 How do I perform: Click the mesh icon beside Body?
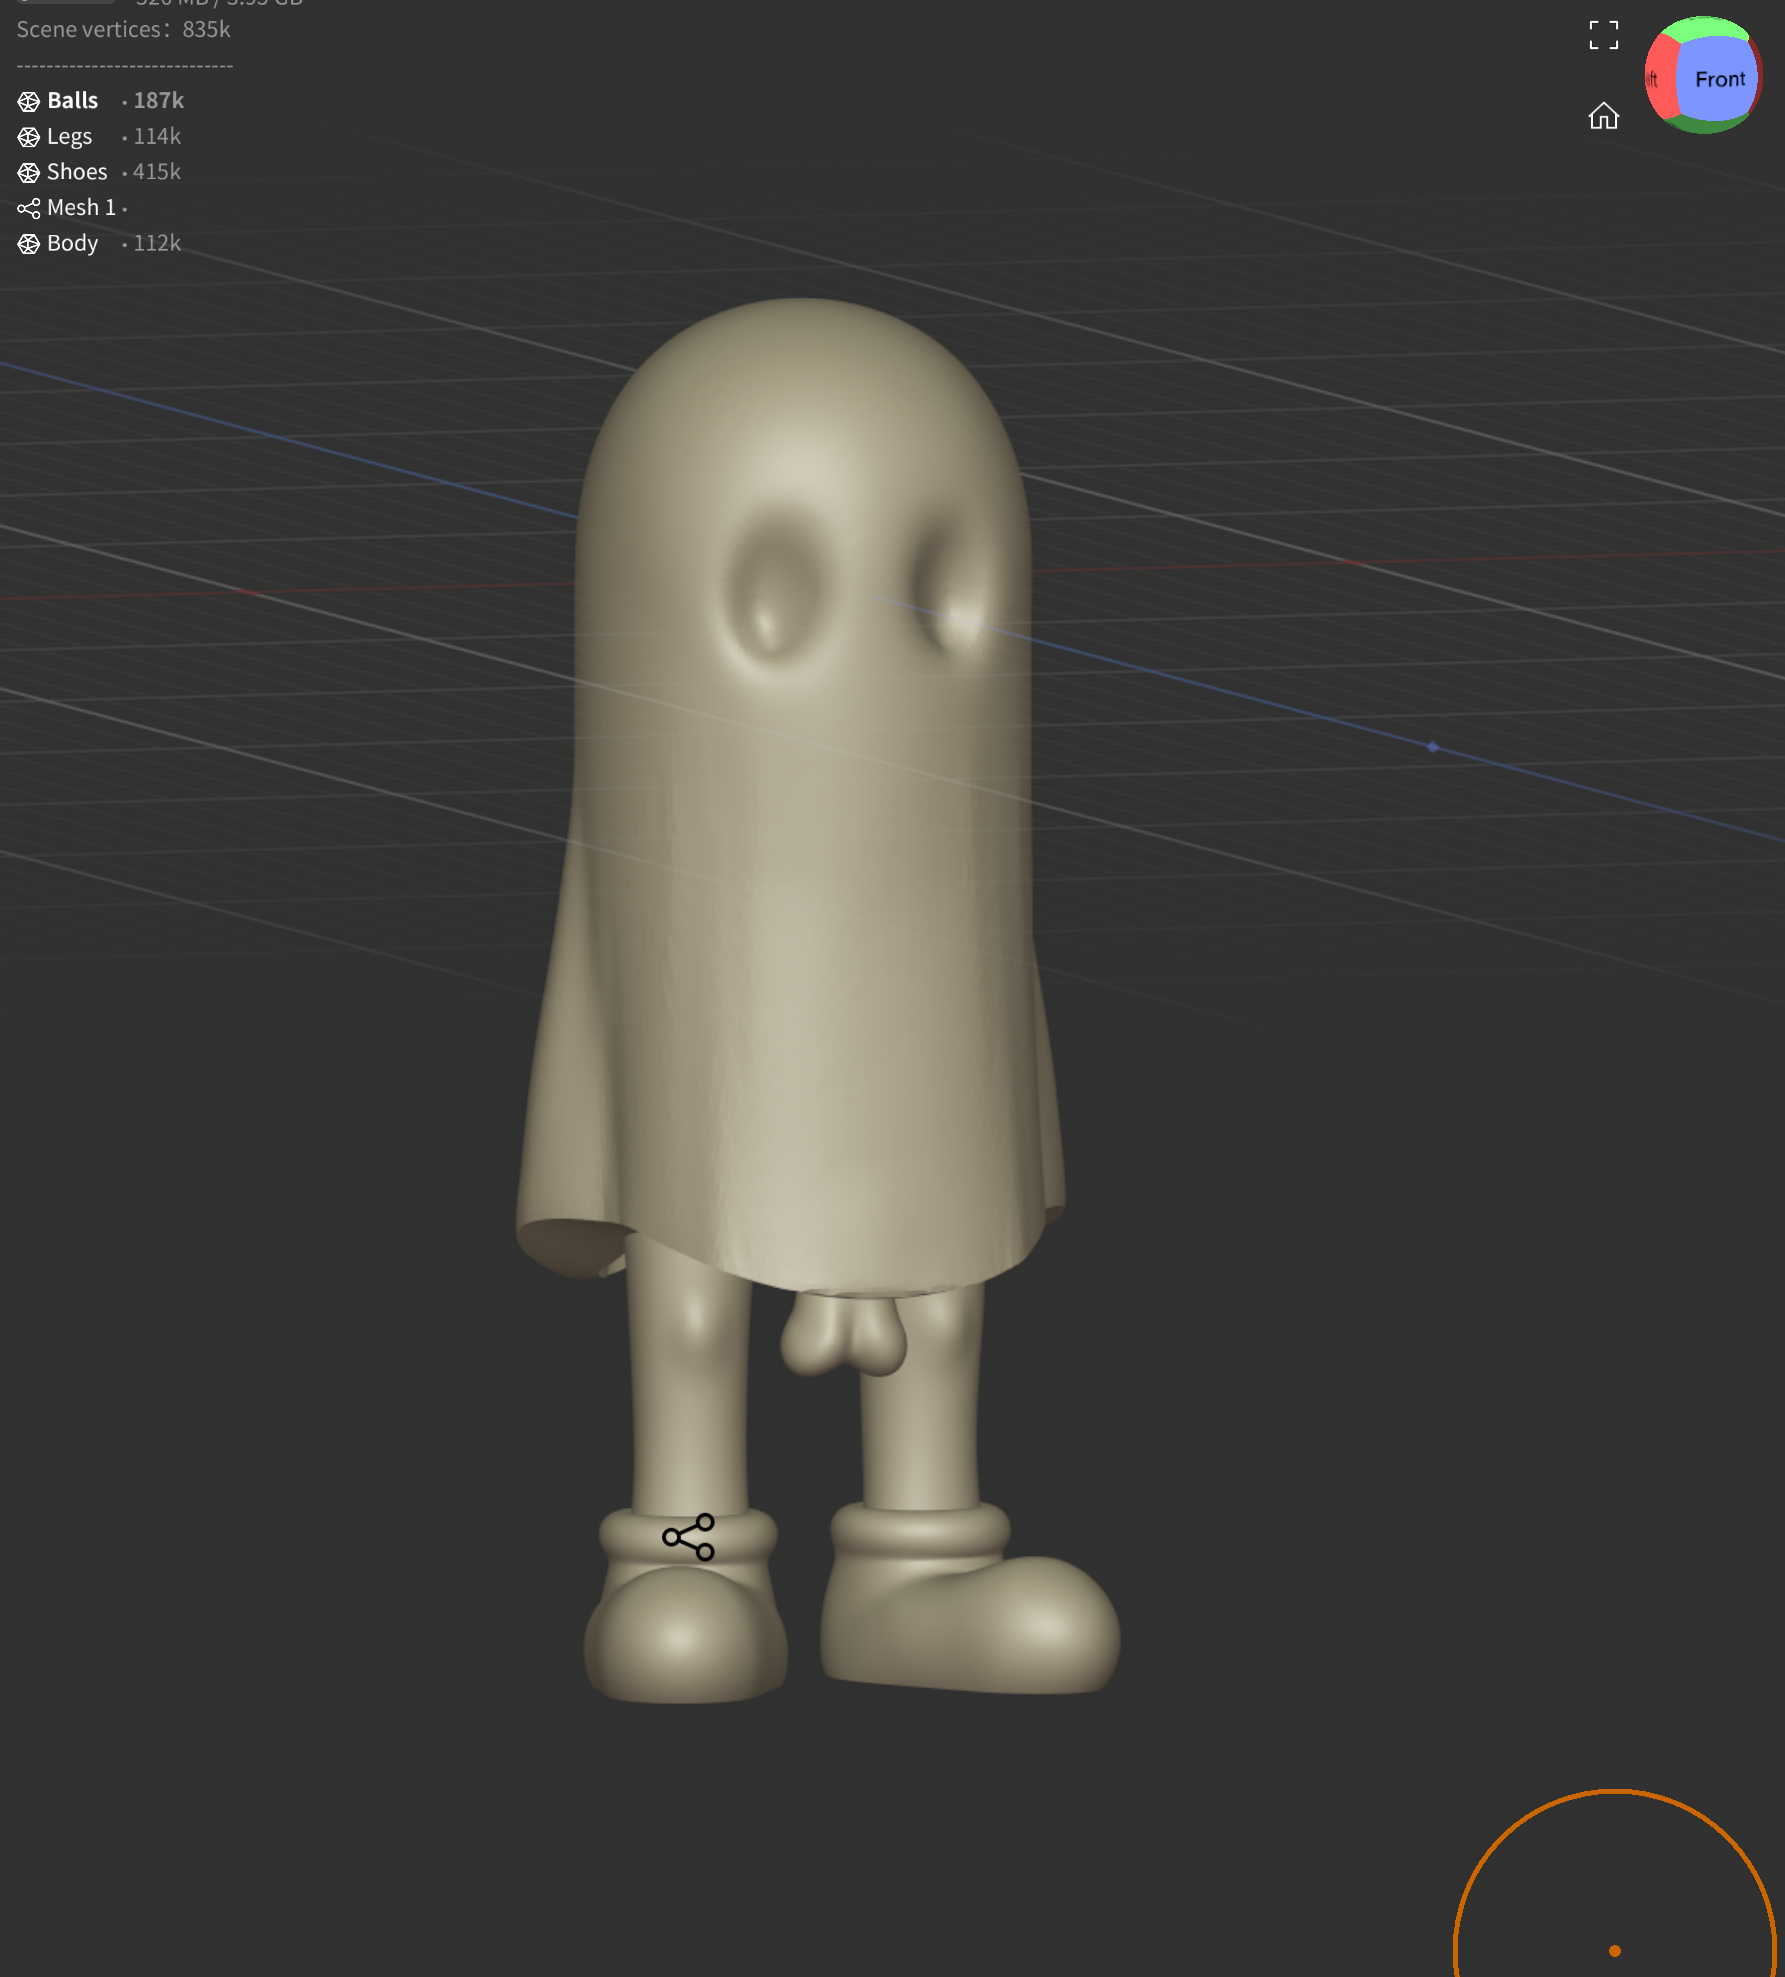[29, 244]
